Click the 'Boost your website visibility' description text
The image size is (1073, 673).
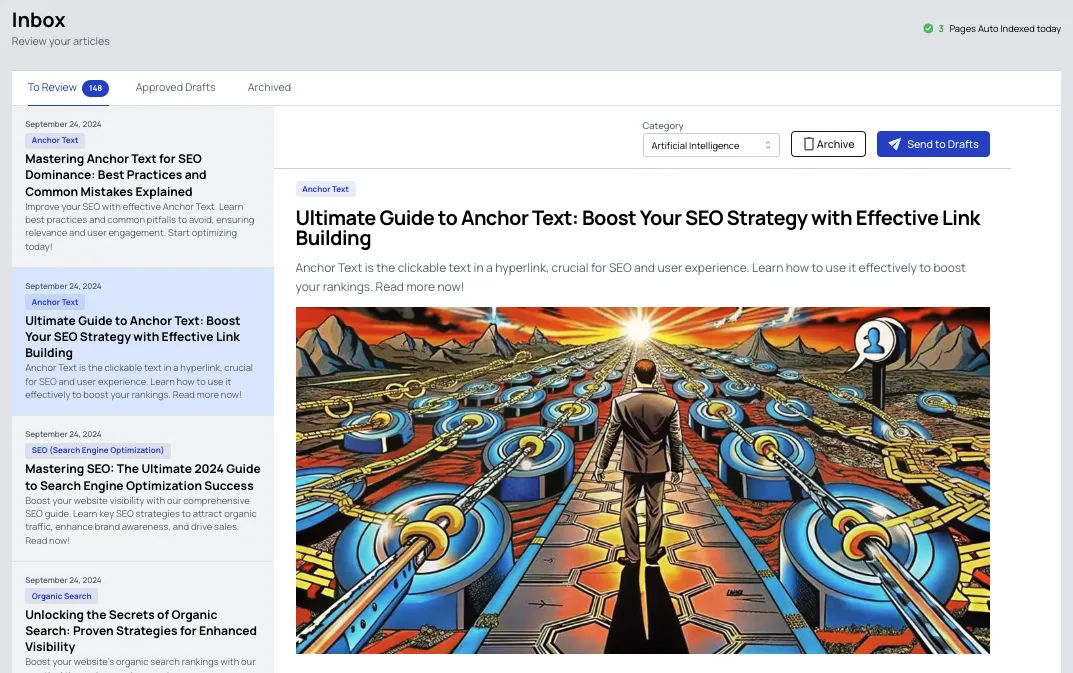tap(141, 520)
